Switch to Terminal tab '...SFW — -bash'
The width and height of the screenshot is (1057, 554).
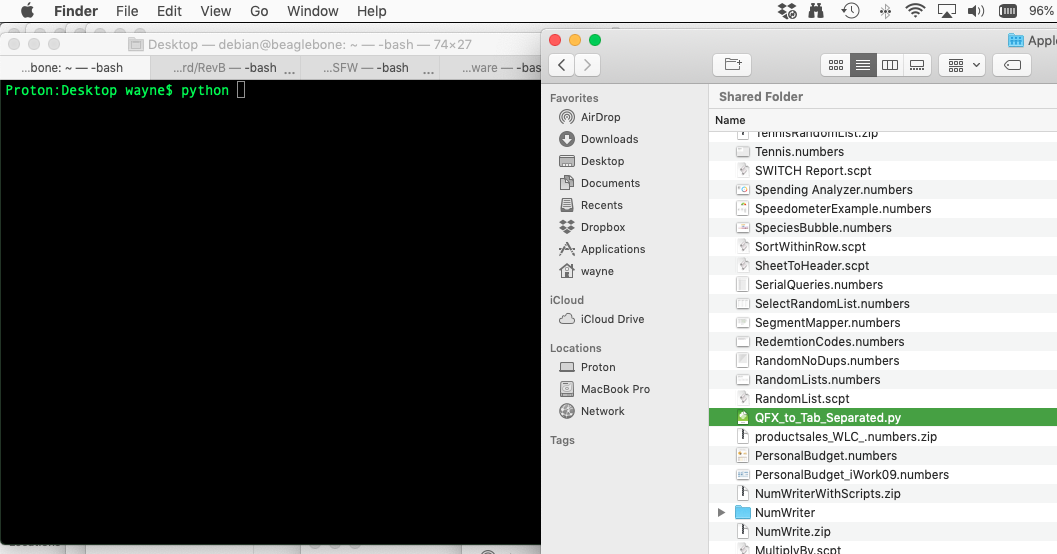pyautogui.click(x=369, y=67)
